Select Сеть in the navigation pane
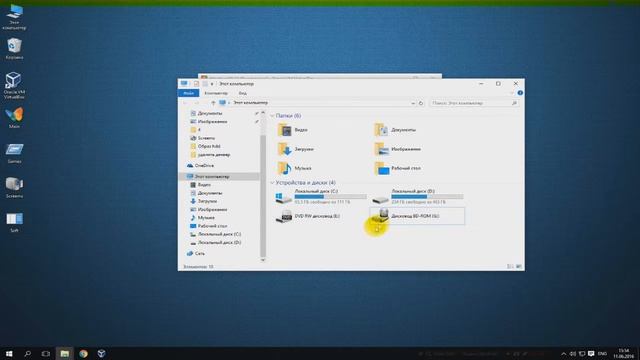Viewport: 640px width, 360px height. 196,253
